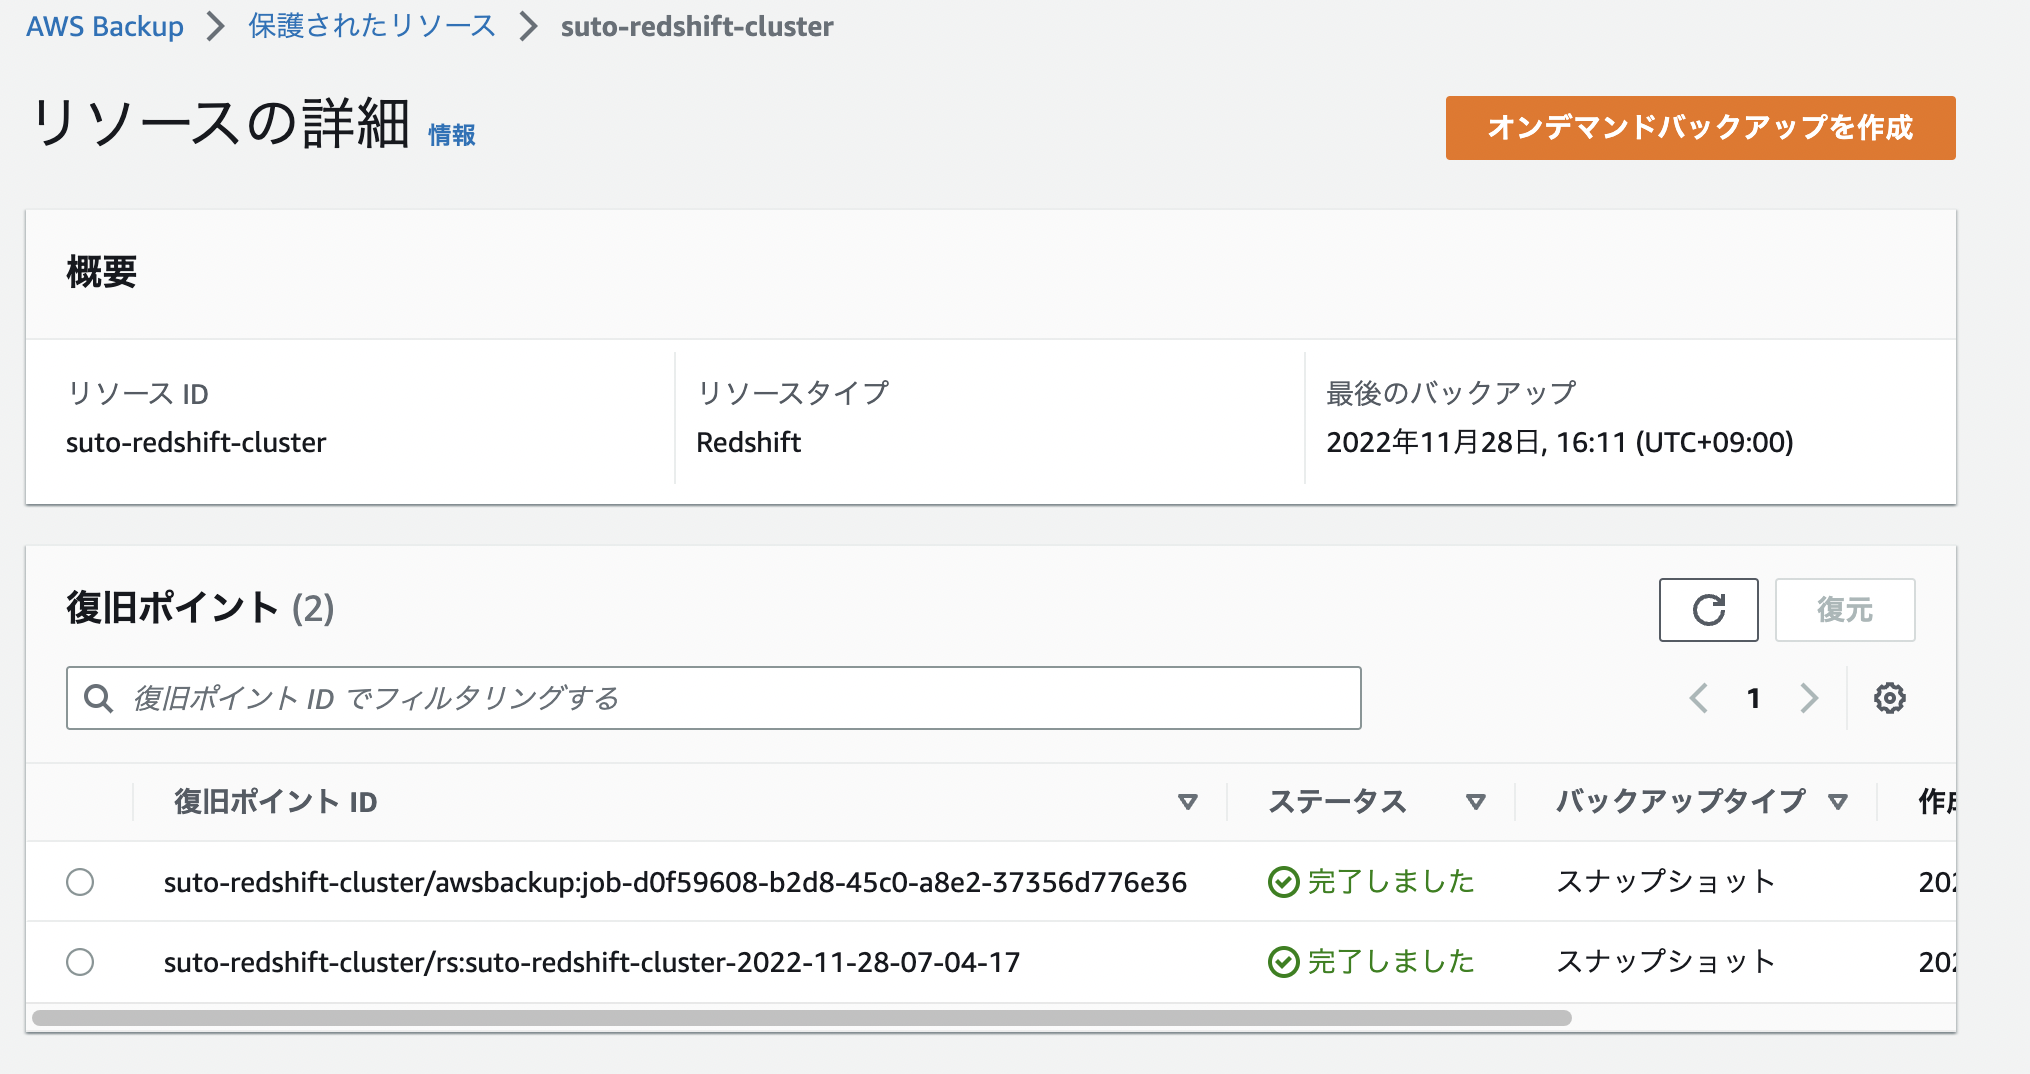Open the バックアップタイプ column dropdown
Image resolution: width=2030 pixels, height=1074 pixels.
(x=1838, y=801)
